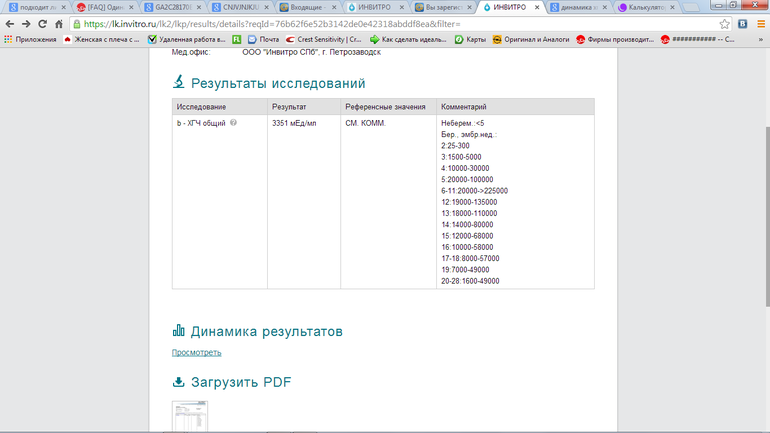The width and height of the screenshot is (770, 433).
Task: Open the 'Как сделать идеаль...' bookmark
Action: click(x=408, y=39)
